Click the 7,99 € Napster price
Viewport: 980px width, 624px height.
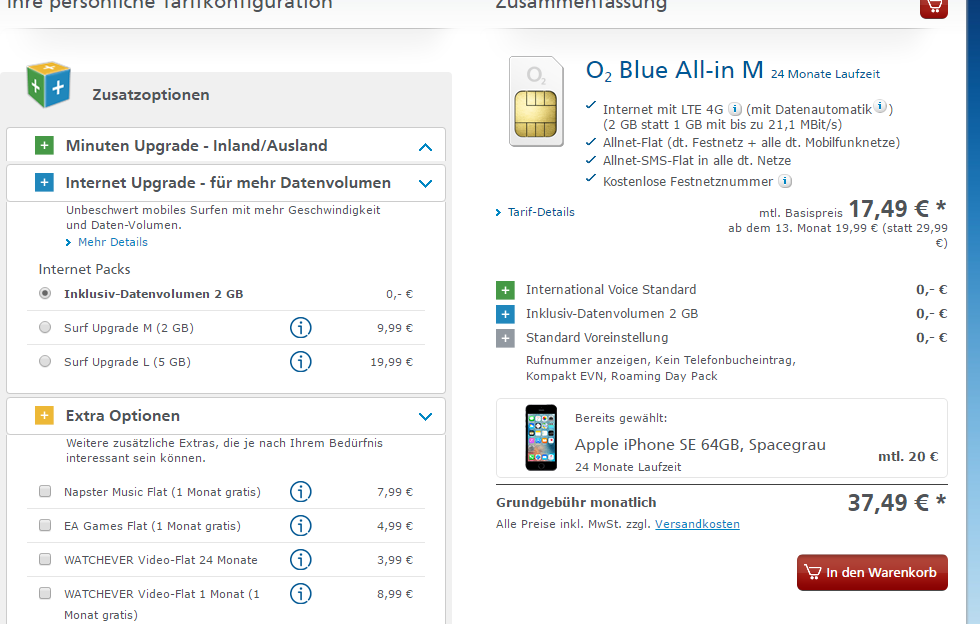coord(394,492)
